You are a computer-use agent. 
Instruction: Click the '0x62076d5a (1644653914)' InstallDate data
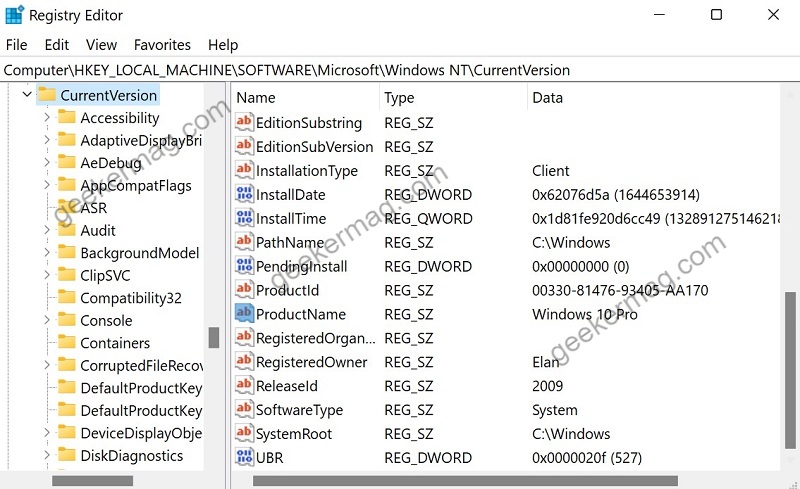[x=616, y=194]
